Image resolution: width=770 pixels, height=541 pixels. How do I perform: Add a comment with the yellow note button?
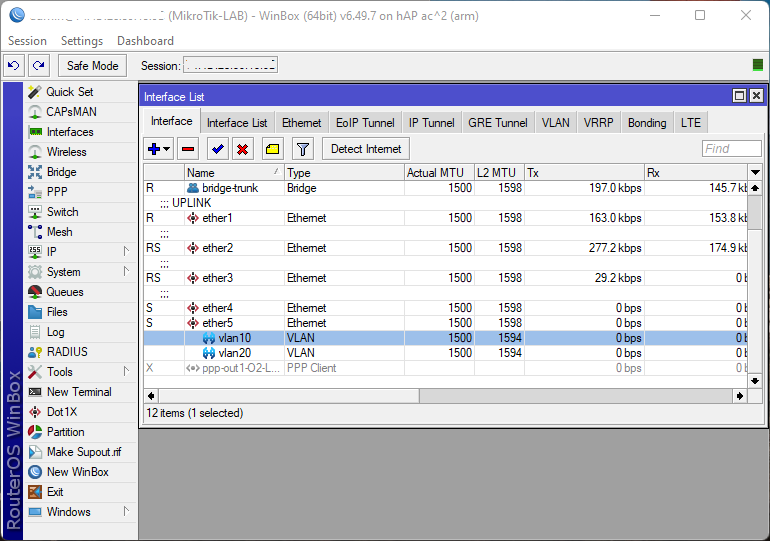[273, 149]
